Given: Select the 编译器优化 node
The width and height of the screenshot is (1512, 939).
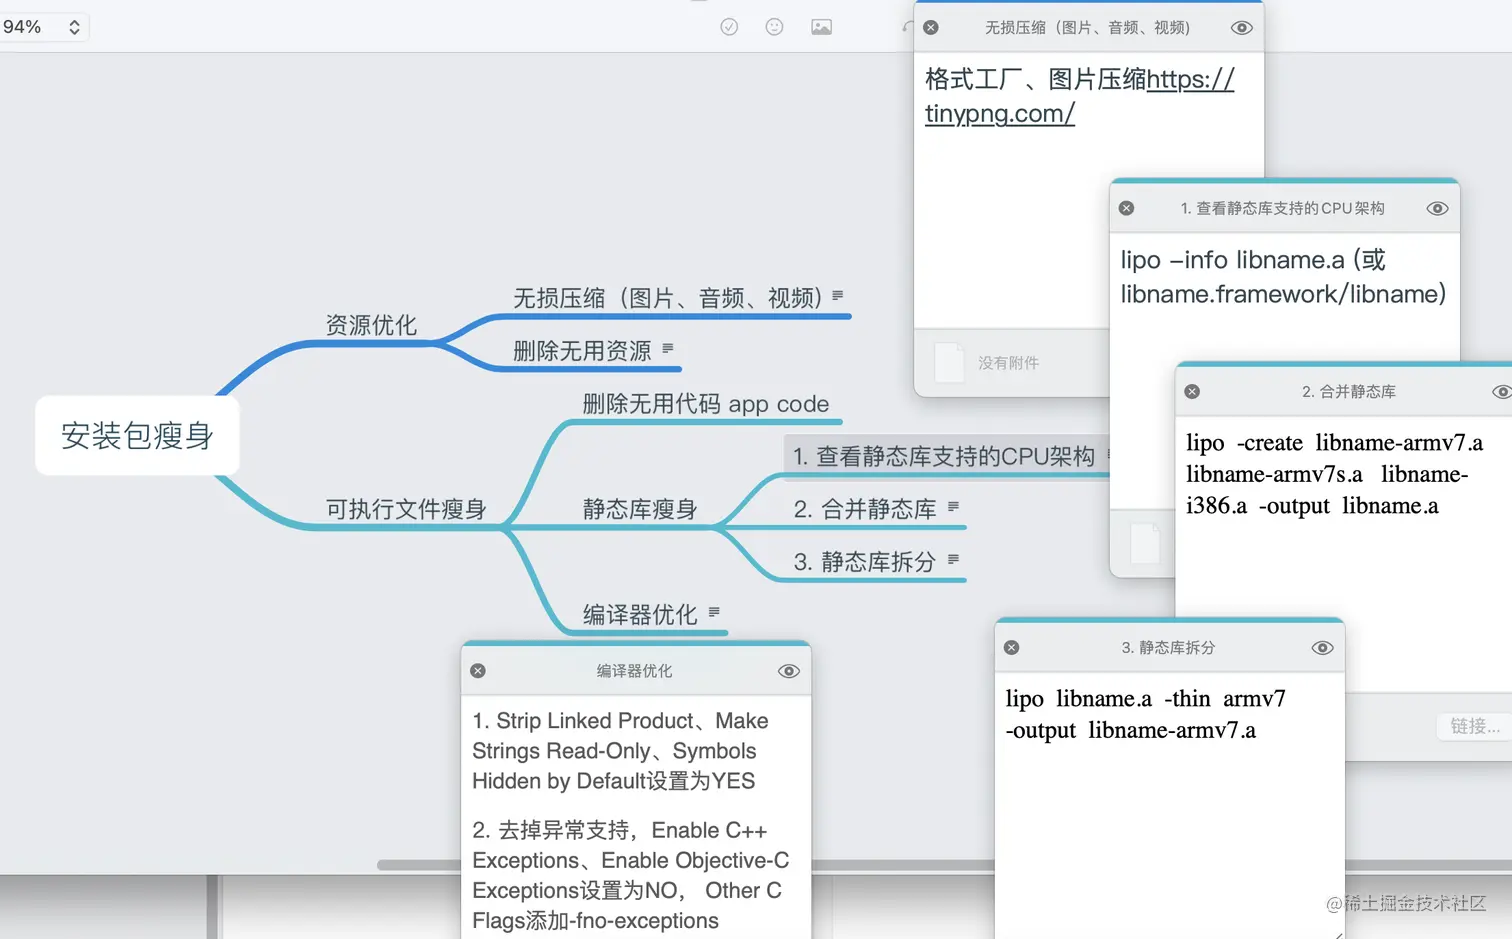Looking at the screenshot, I should tap(640, 614).
